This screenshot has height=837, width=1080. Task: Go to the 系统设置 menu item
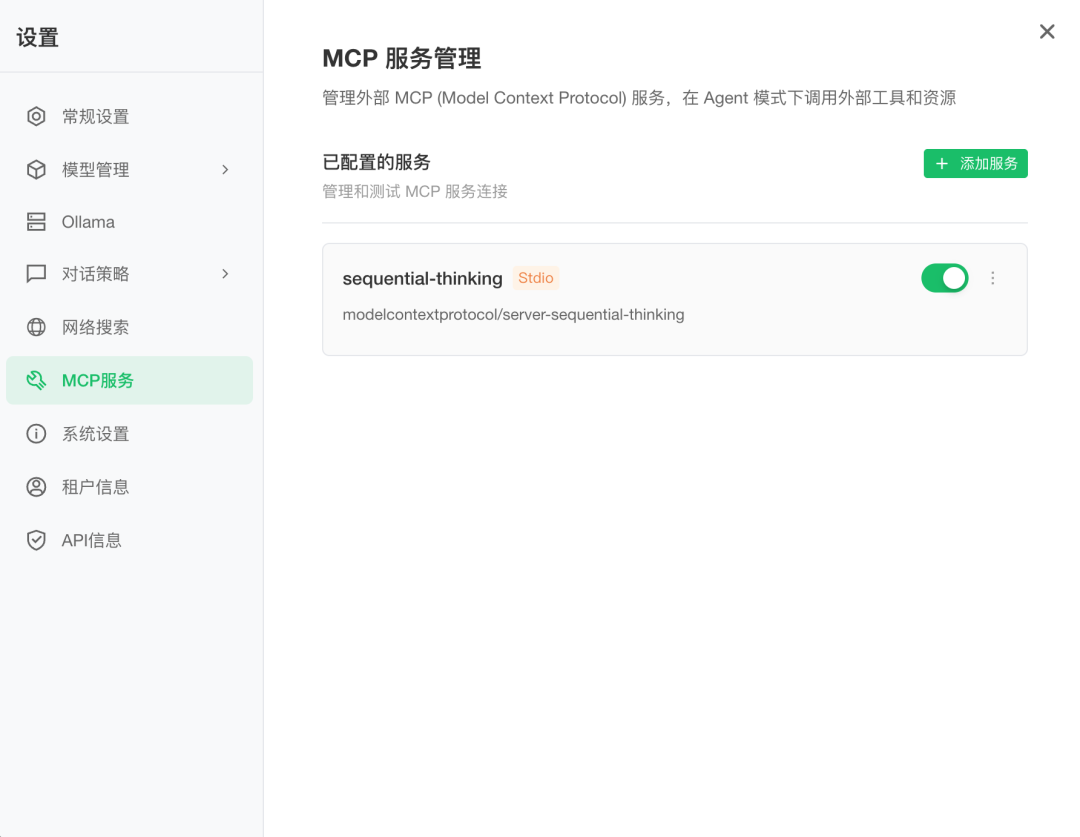click(x=98, y=433)
